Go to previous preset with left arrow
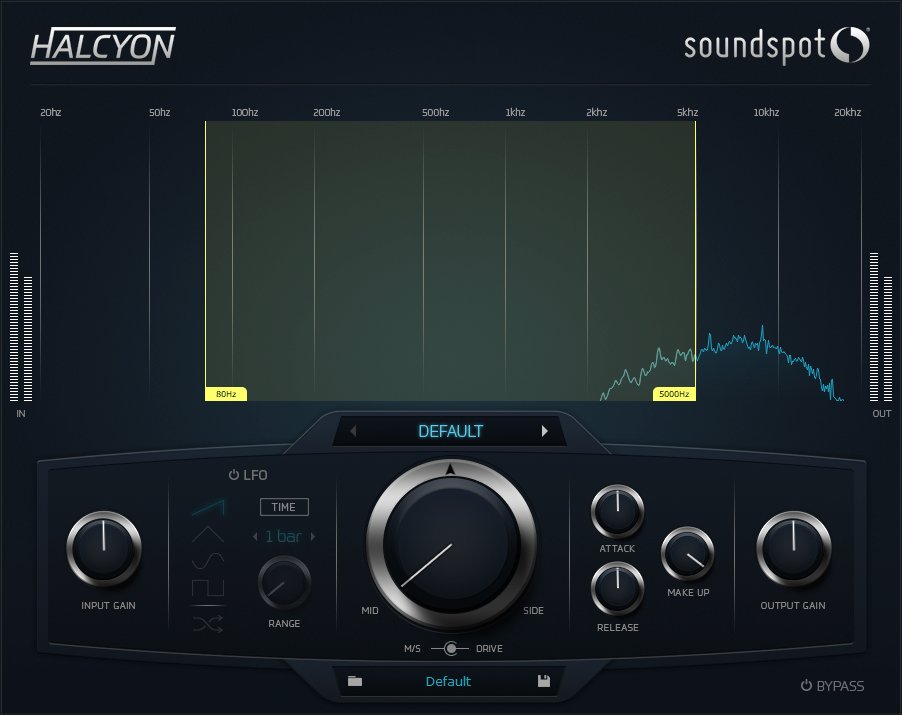The width and height of the screenshot is (902, 715). (353, 432)
